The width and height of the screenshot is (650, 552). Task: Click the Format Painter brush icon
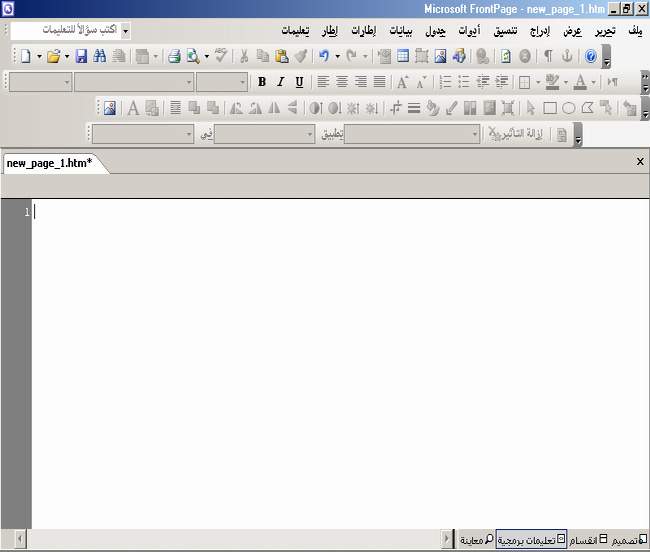[301, 57]
